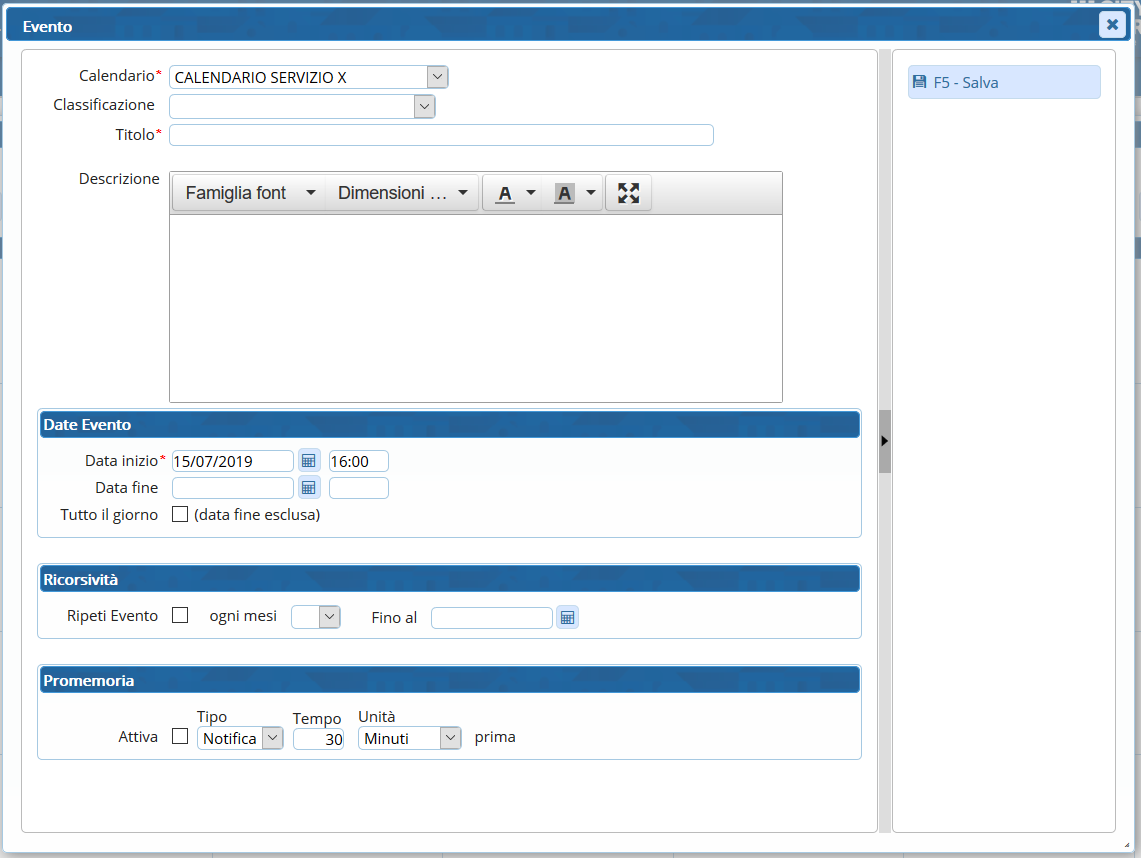This screenshot has width=1141, height=858.
Task: Check the Ripeti Evento checkbox
Action: click(x=180, y=616)
